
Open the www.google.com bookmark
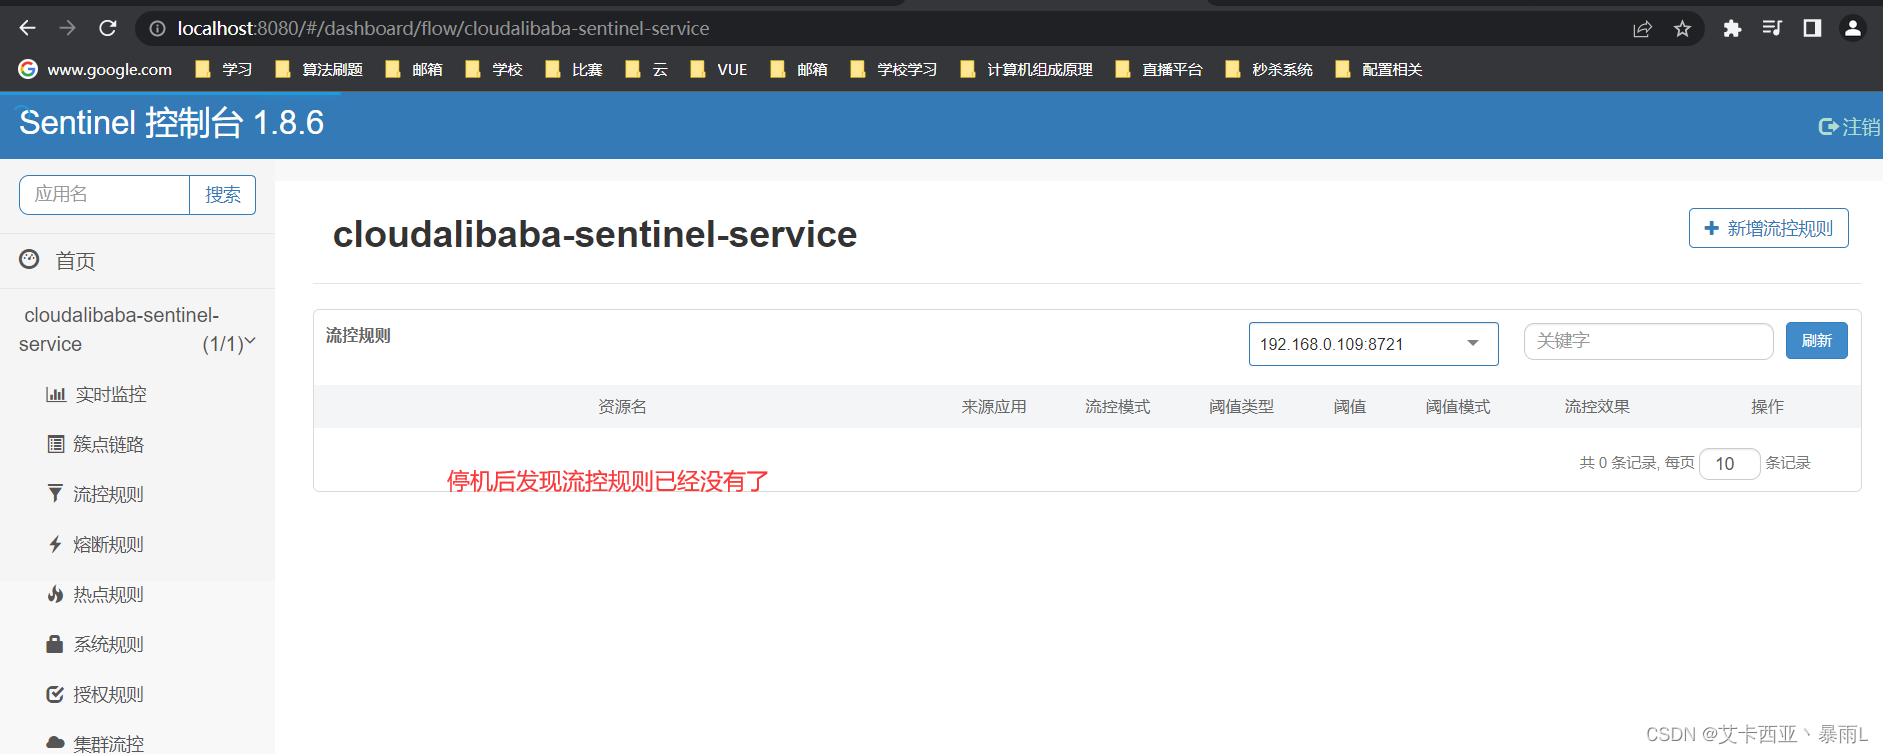pyautogui.click(x=95, y=69)
